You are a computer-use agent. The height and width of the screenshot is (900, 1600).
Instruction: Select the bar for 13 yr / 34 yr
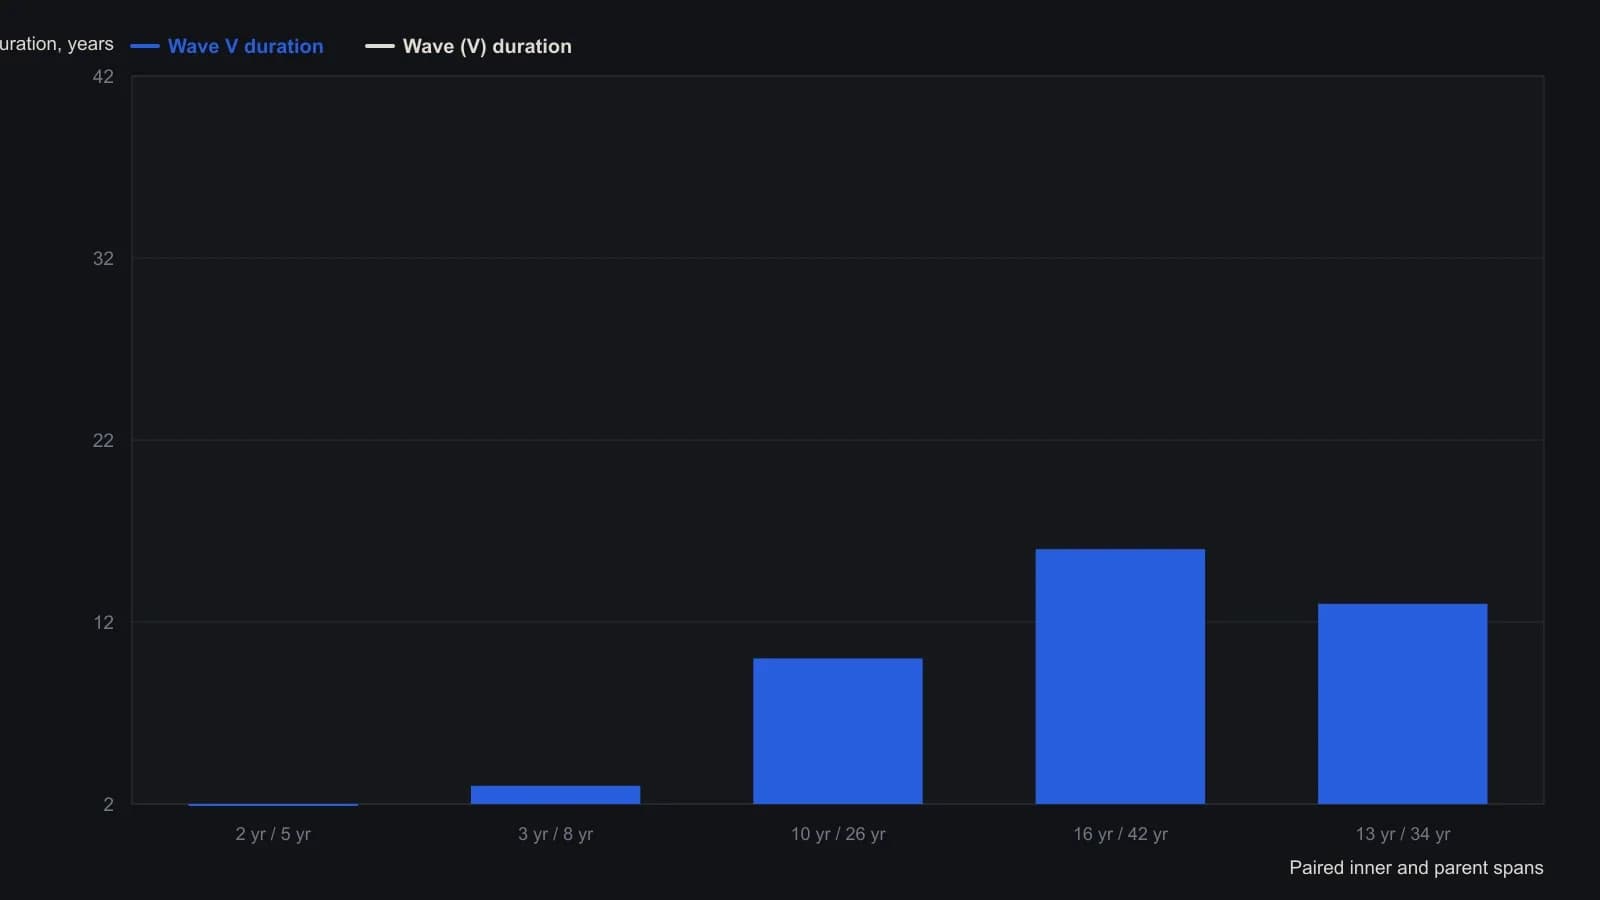tap(1403, 704)
